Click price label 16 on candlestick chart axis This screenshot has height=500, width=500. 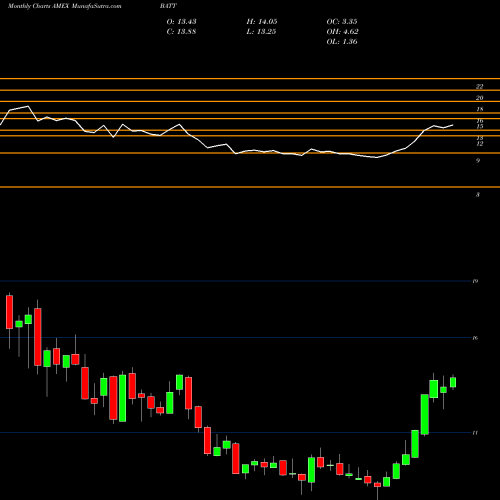click(475, 338)
